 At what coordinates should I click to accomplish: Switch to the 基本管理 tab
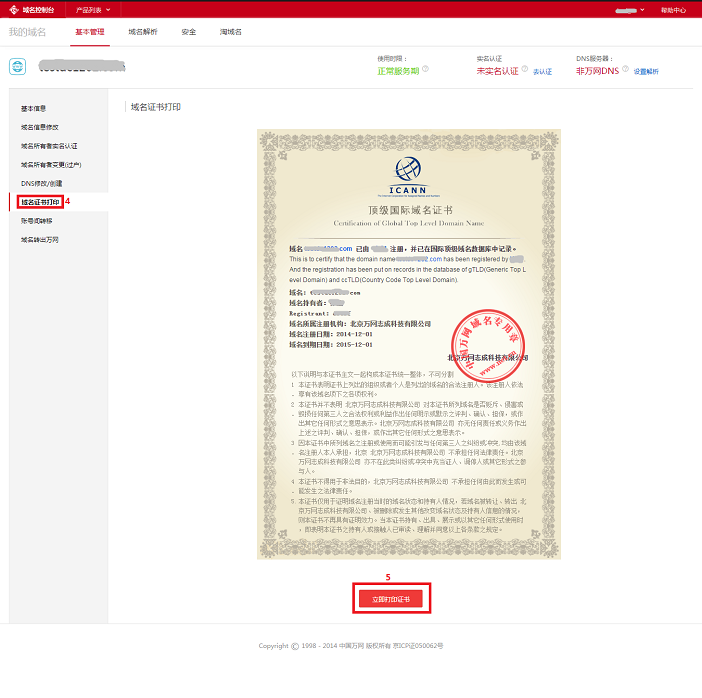coord(89,32)
